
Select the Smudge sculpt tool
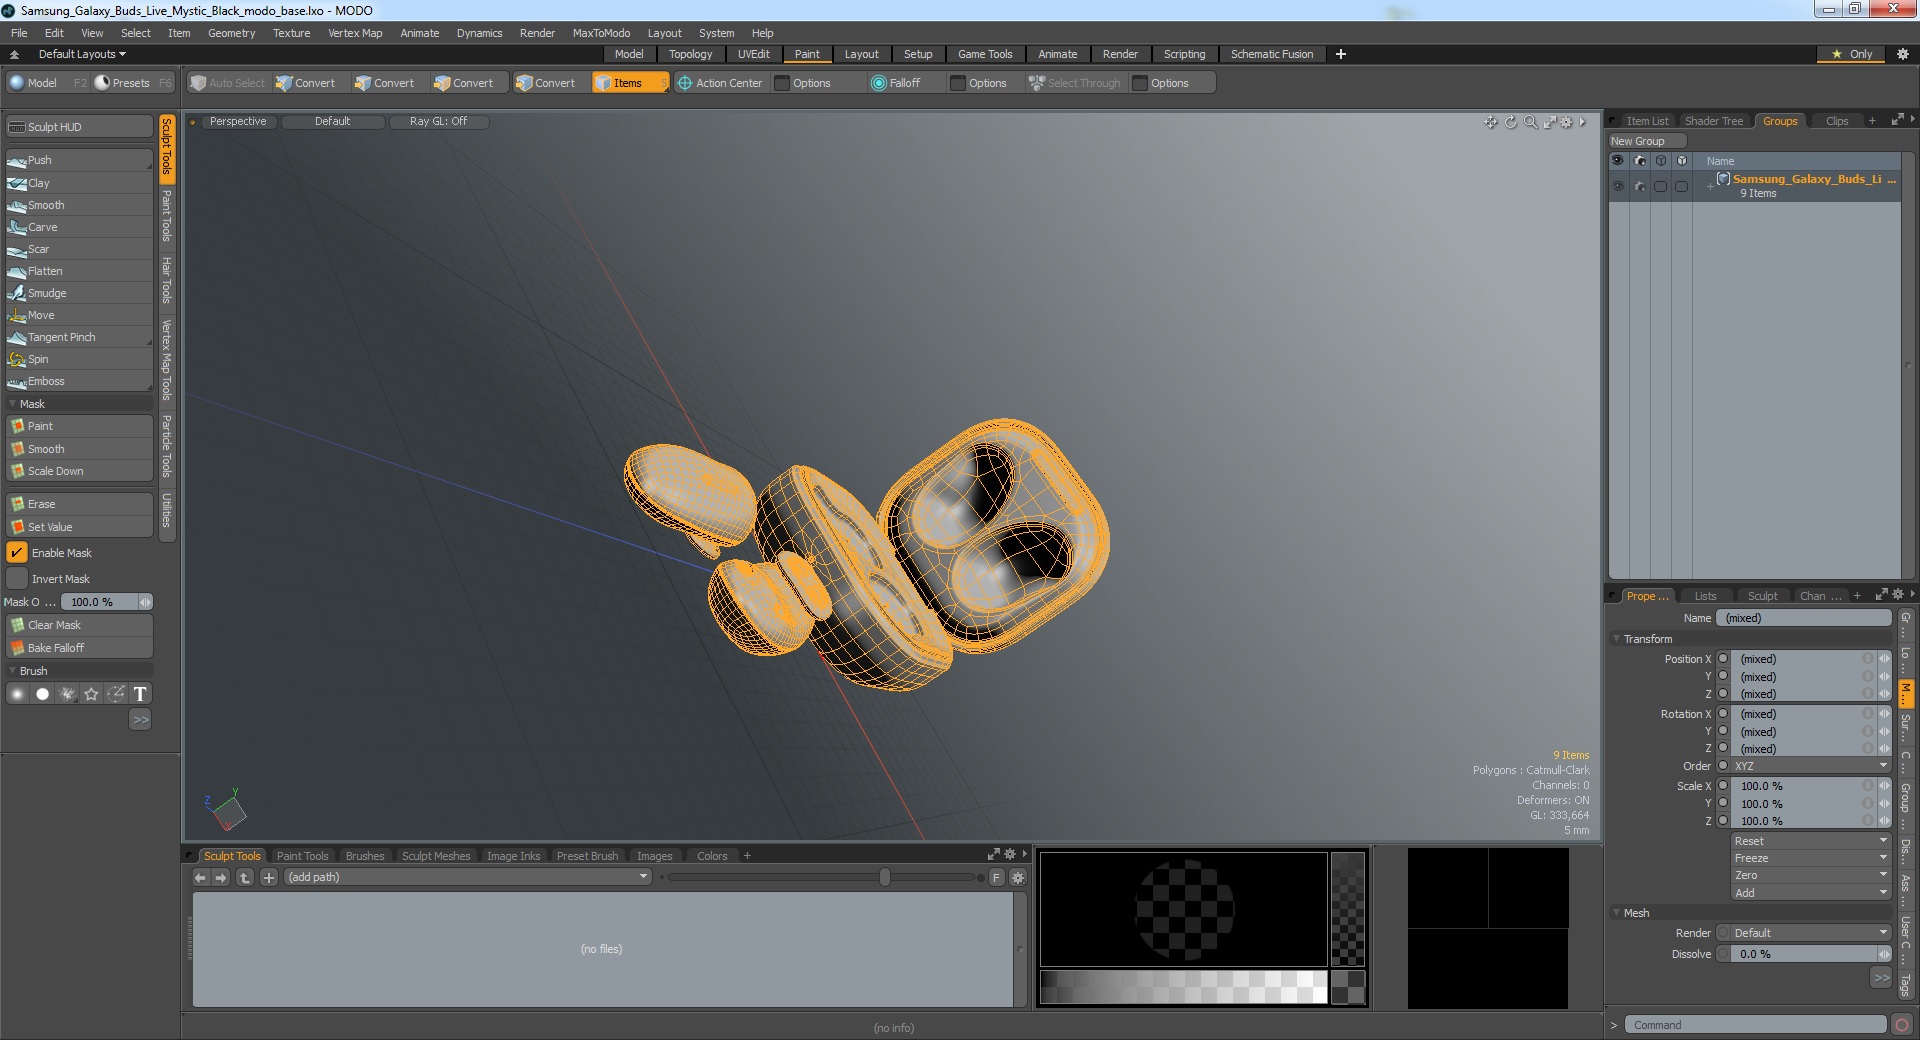(79, 293)
